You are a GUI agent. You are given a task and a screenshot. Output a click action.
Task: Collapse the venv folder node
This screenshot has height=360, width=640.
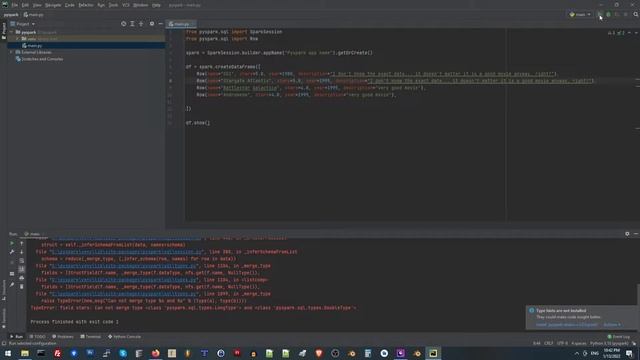pyautogui.click(x=17, y=39)
